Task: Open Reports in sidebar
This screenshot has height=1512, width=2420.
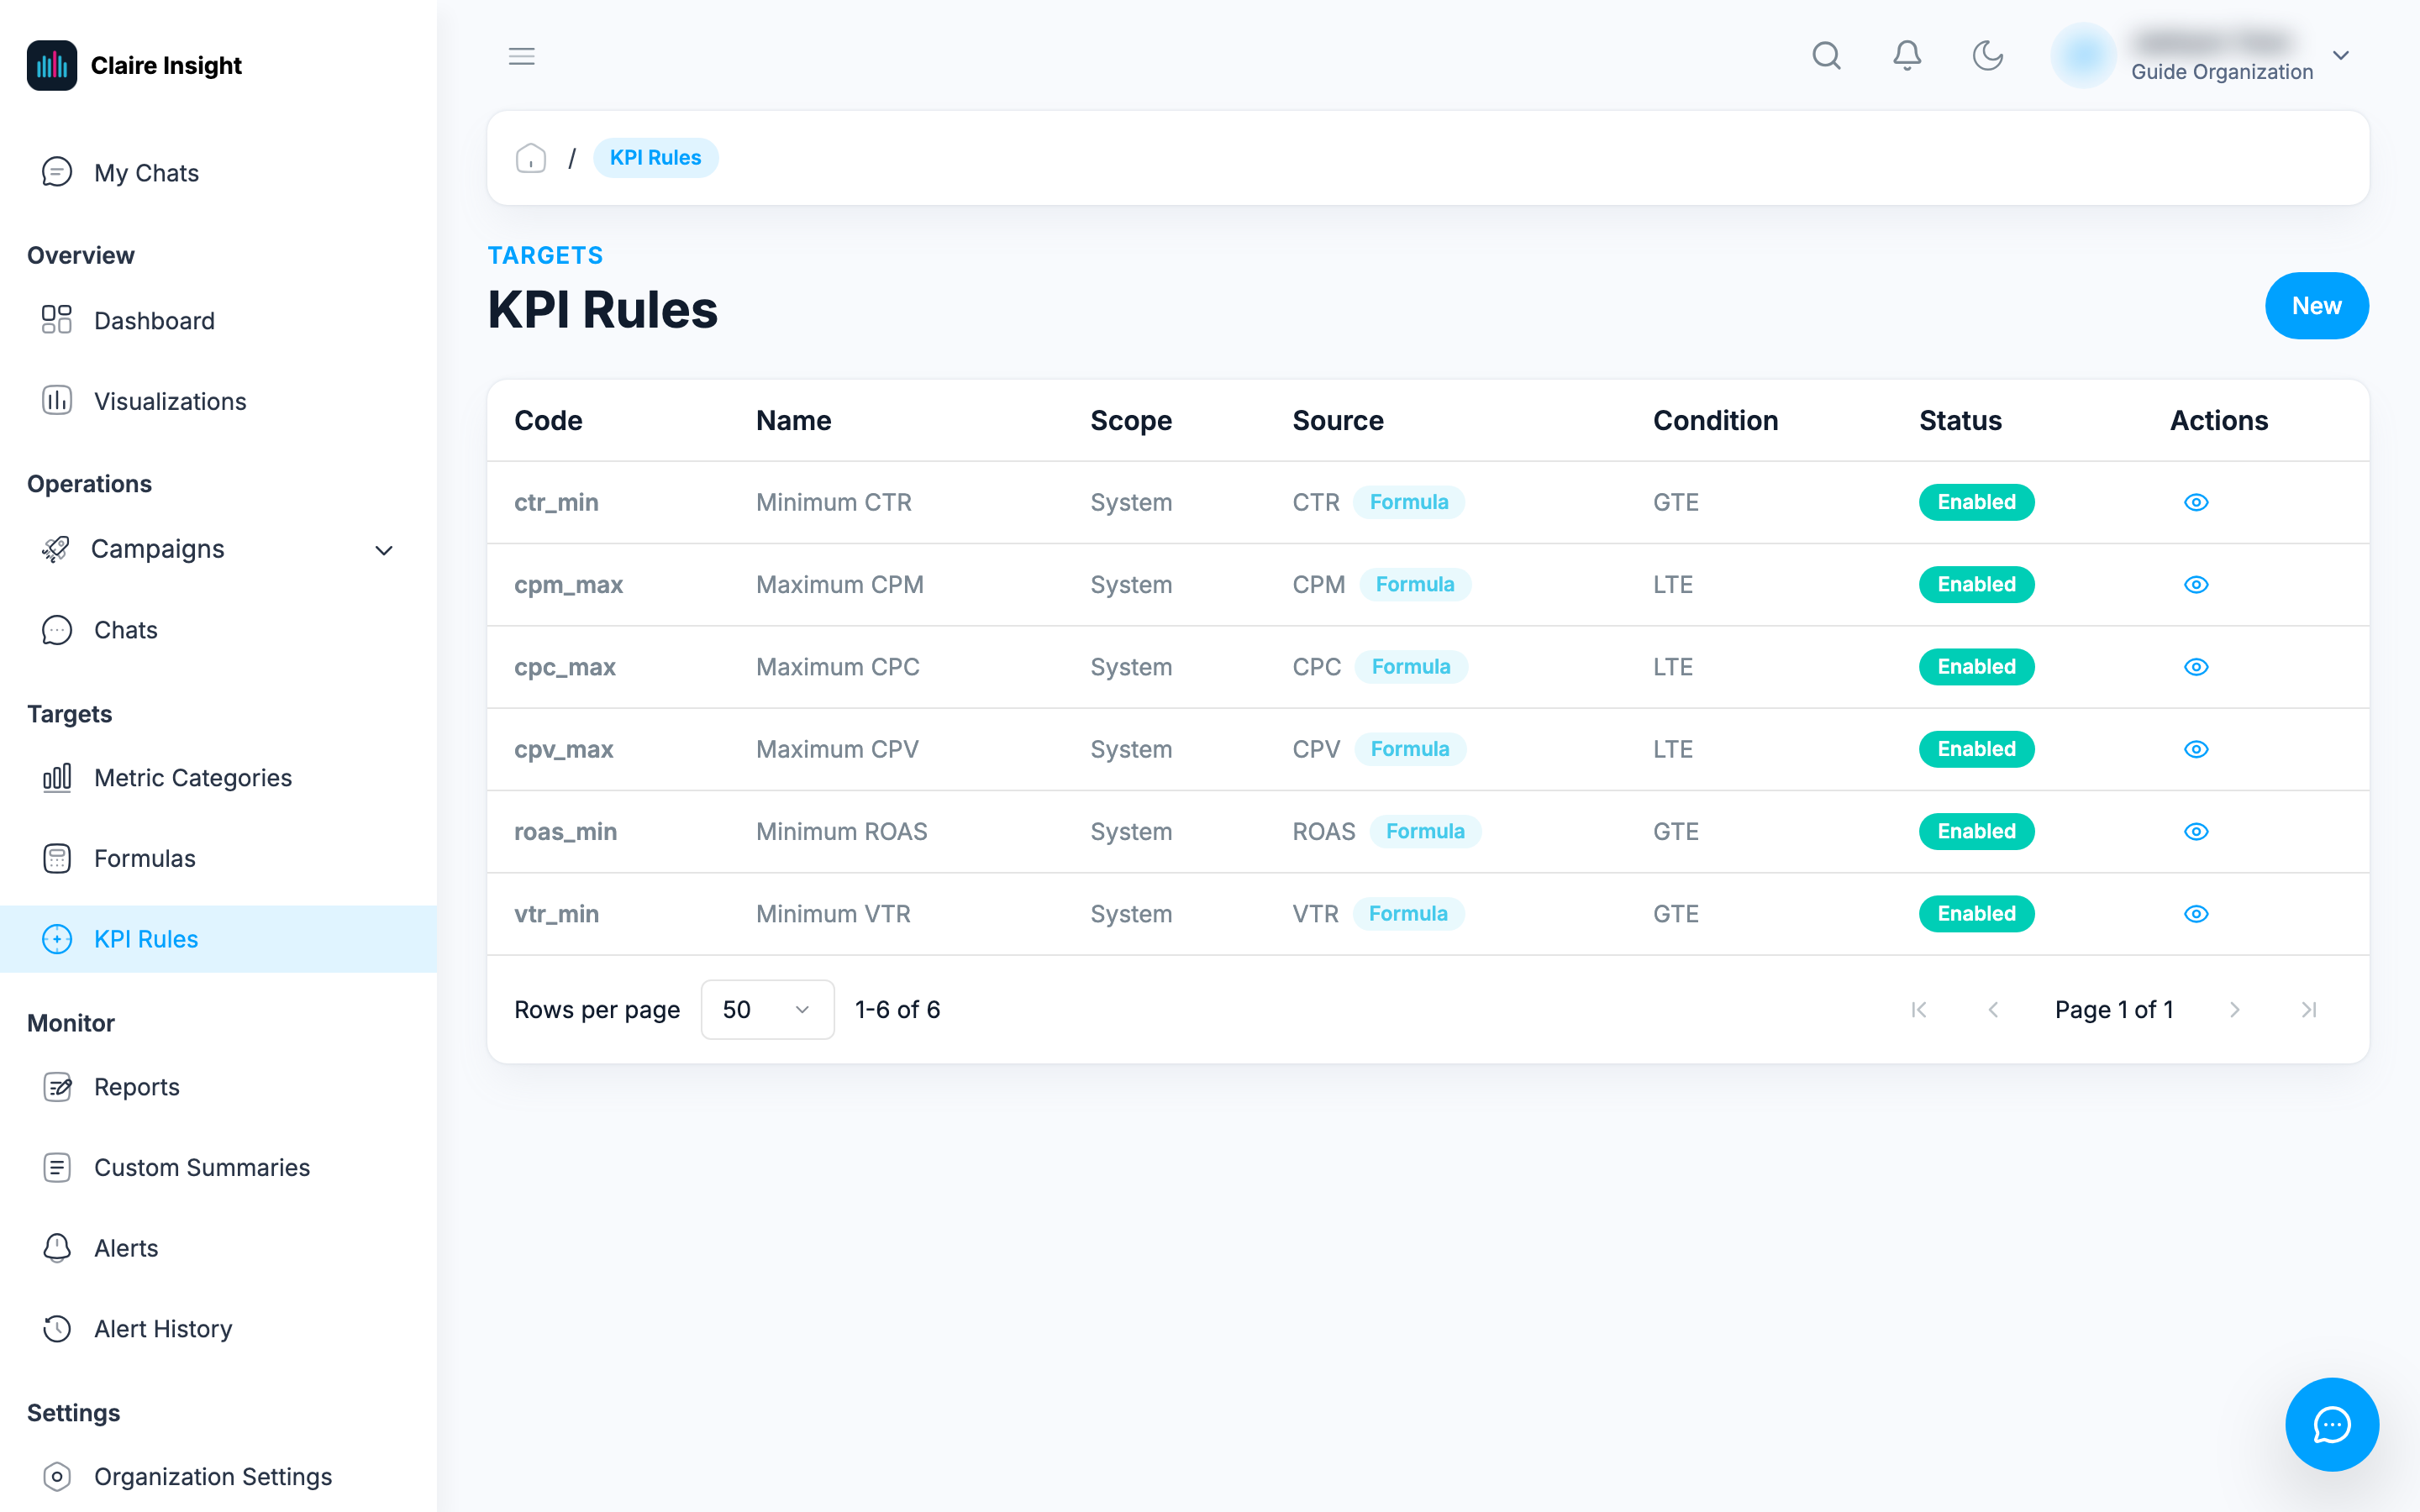Action: (218, 1087)
